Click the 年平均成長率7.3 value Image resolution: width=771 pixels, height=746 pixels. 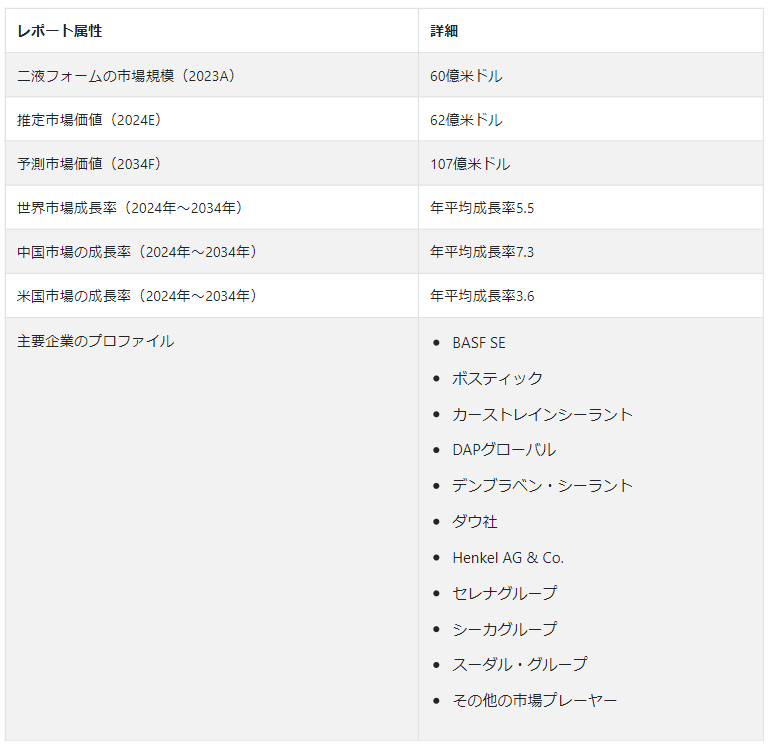coord(482,252)
